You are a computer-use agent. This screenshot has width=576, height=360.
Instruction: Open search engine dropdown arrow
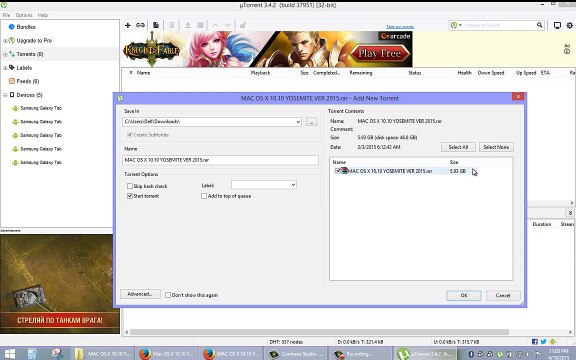tap(460, 25)
